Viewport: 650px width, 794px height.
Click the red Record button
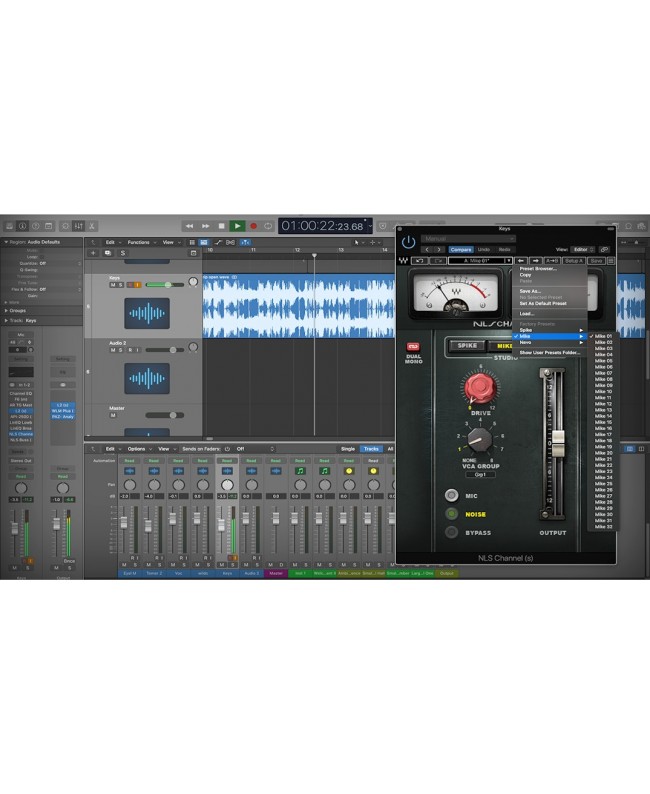tap(254, 226)
